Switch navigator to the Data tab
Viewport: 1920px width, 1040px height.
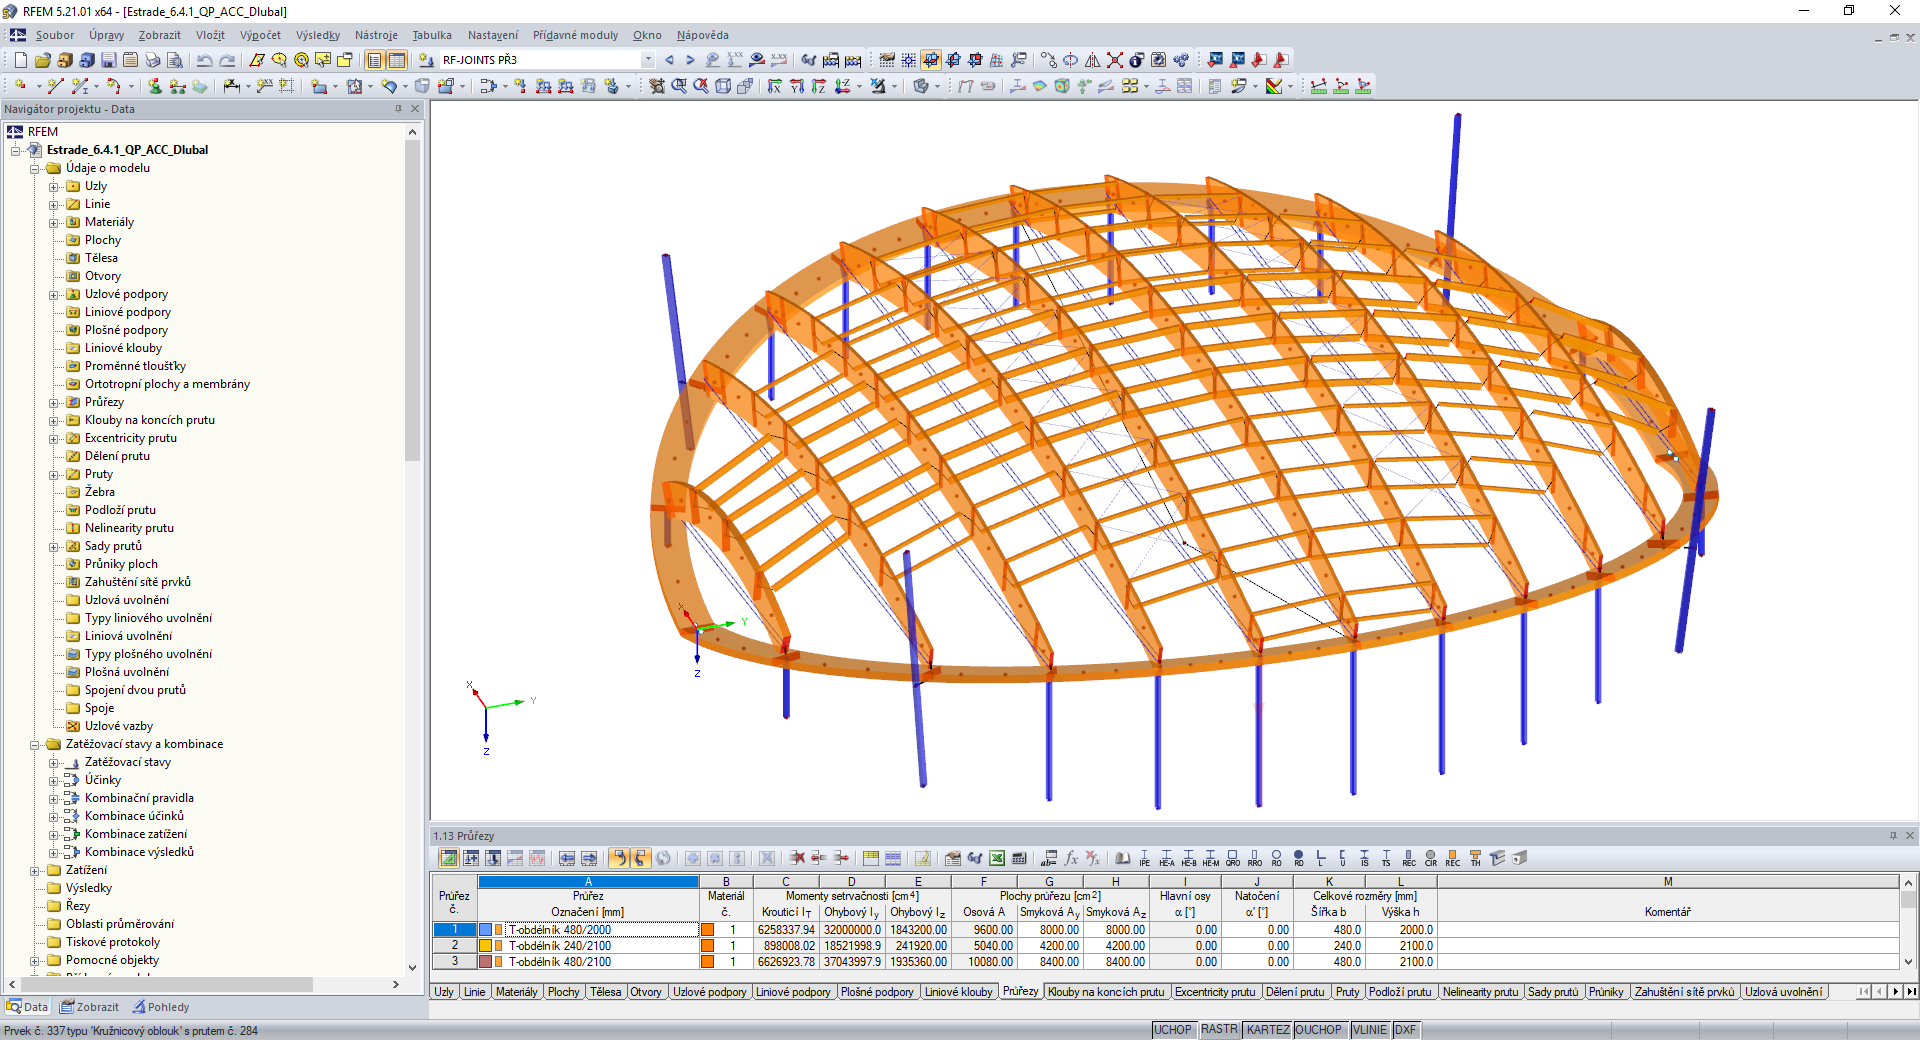(27, 1007)
